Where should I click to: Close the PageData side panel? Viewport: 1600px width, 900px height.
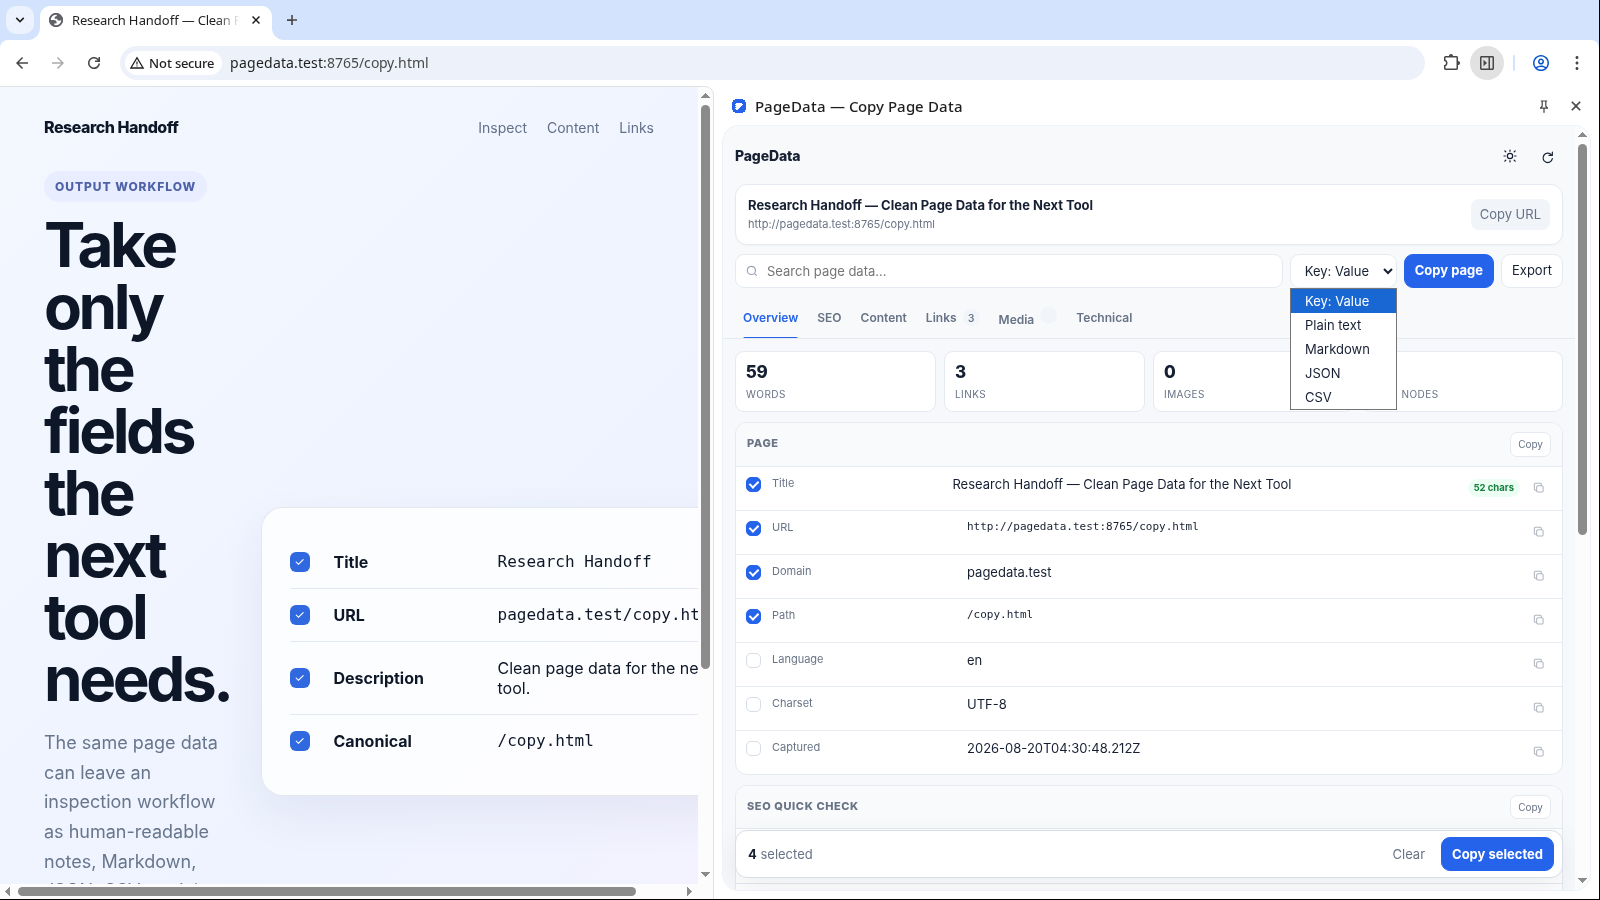click(1576, 106)
